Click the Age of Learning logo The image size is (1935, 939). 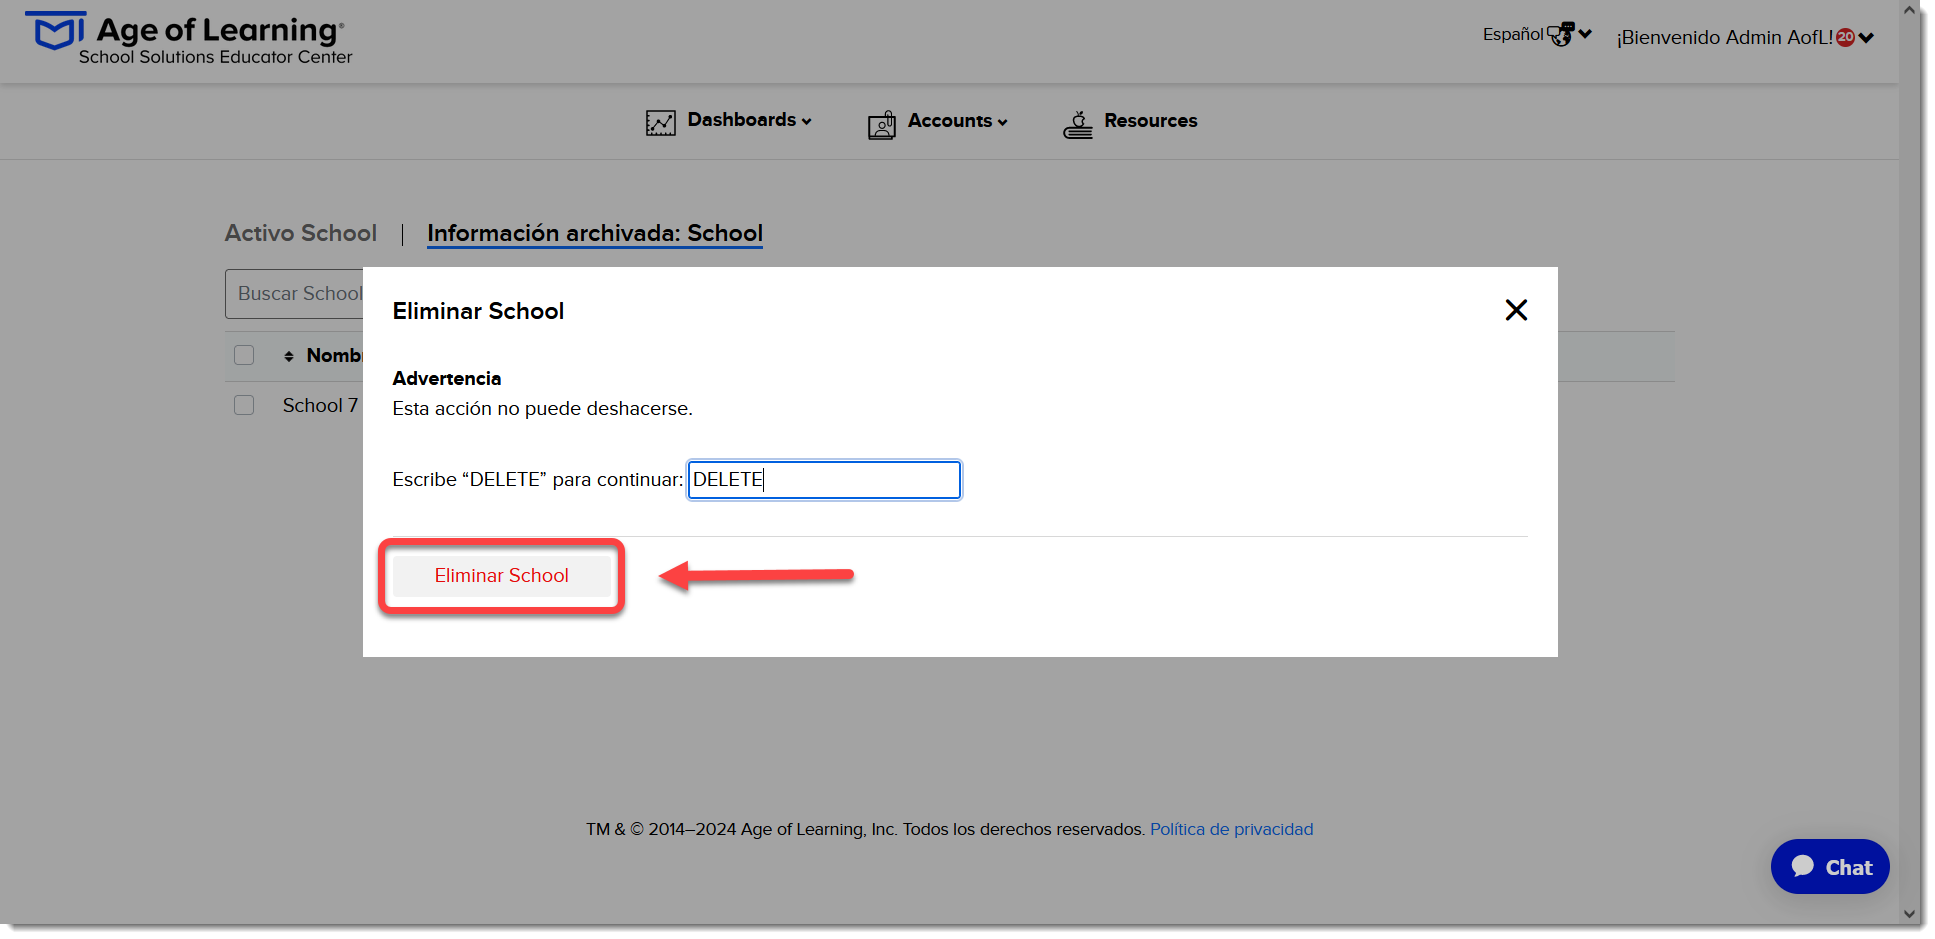click(189, 40)
